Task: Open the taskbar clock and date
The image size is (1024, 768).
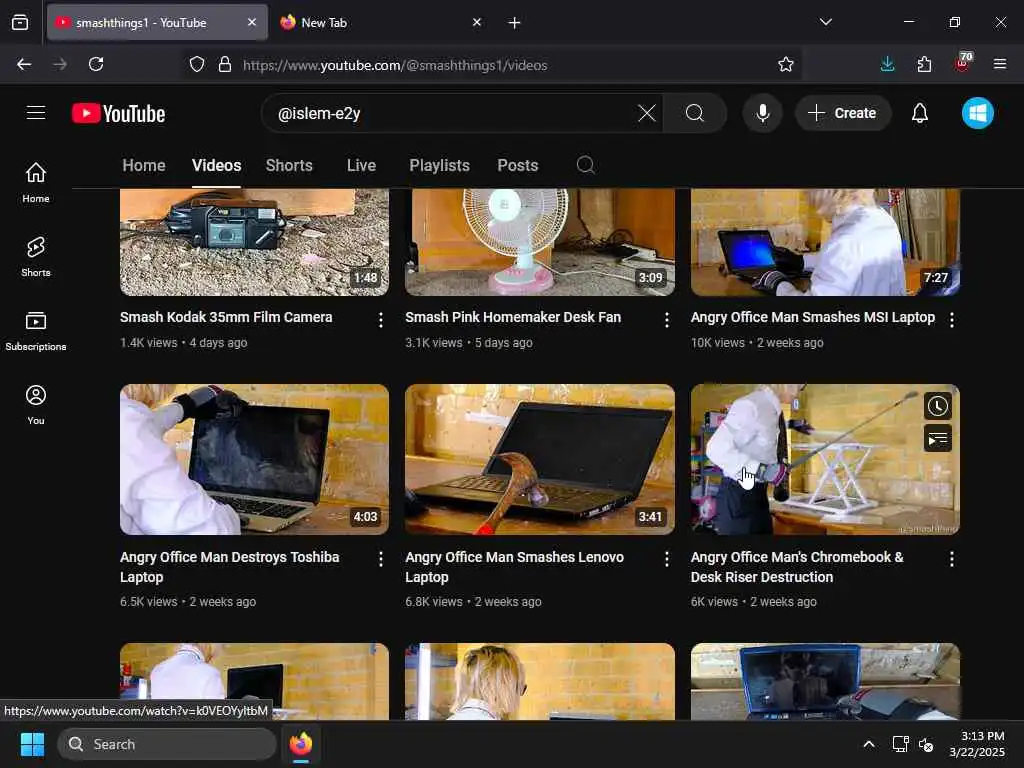Action: click(977, 744)
